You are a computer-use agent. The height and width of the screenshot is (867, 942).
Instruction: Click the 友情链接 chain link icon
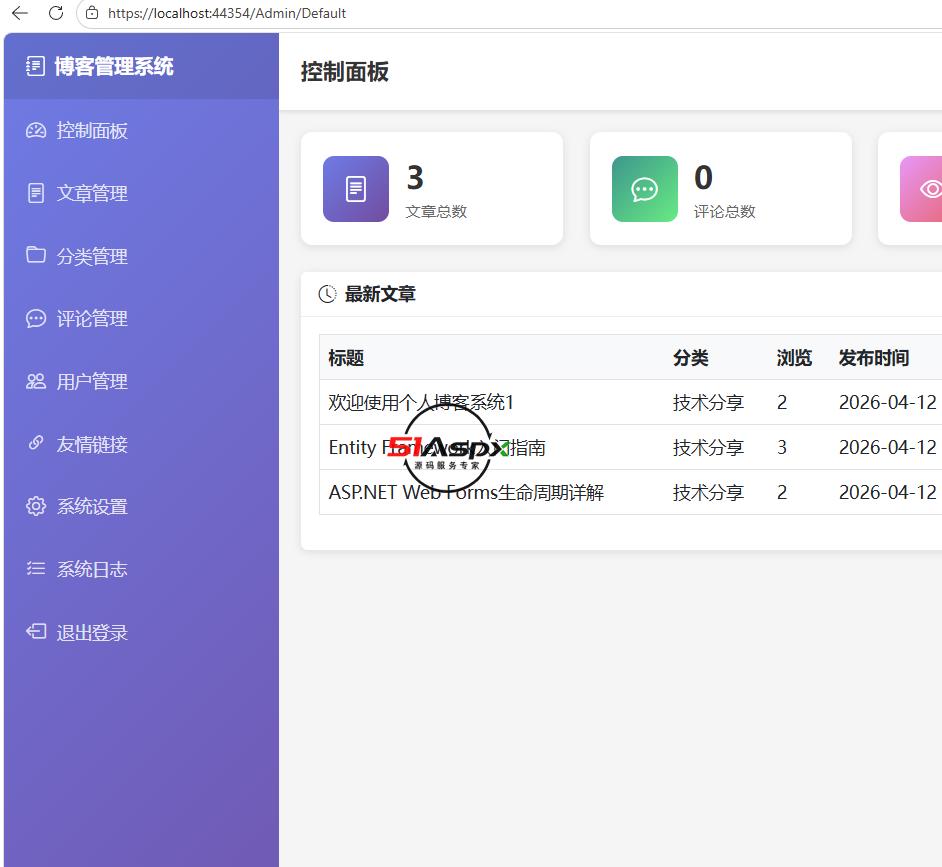point(36,443)
